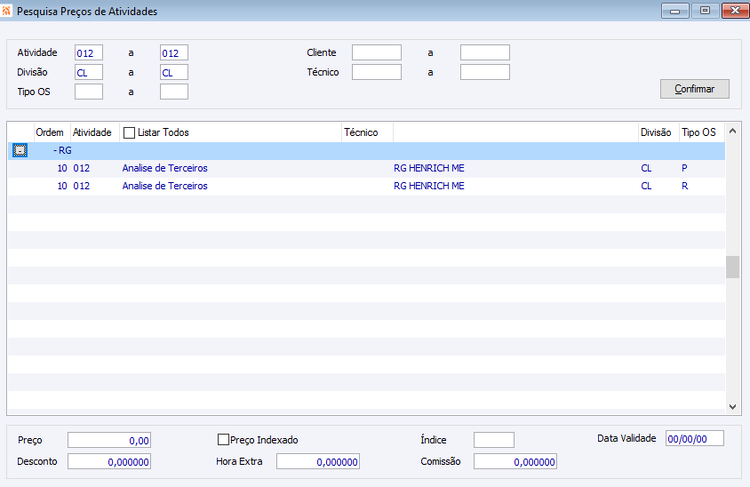Click the first Técnico filter field
Screen dimensions: 750x487
click(376, 72)
